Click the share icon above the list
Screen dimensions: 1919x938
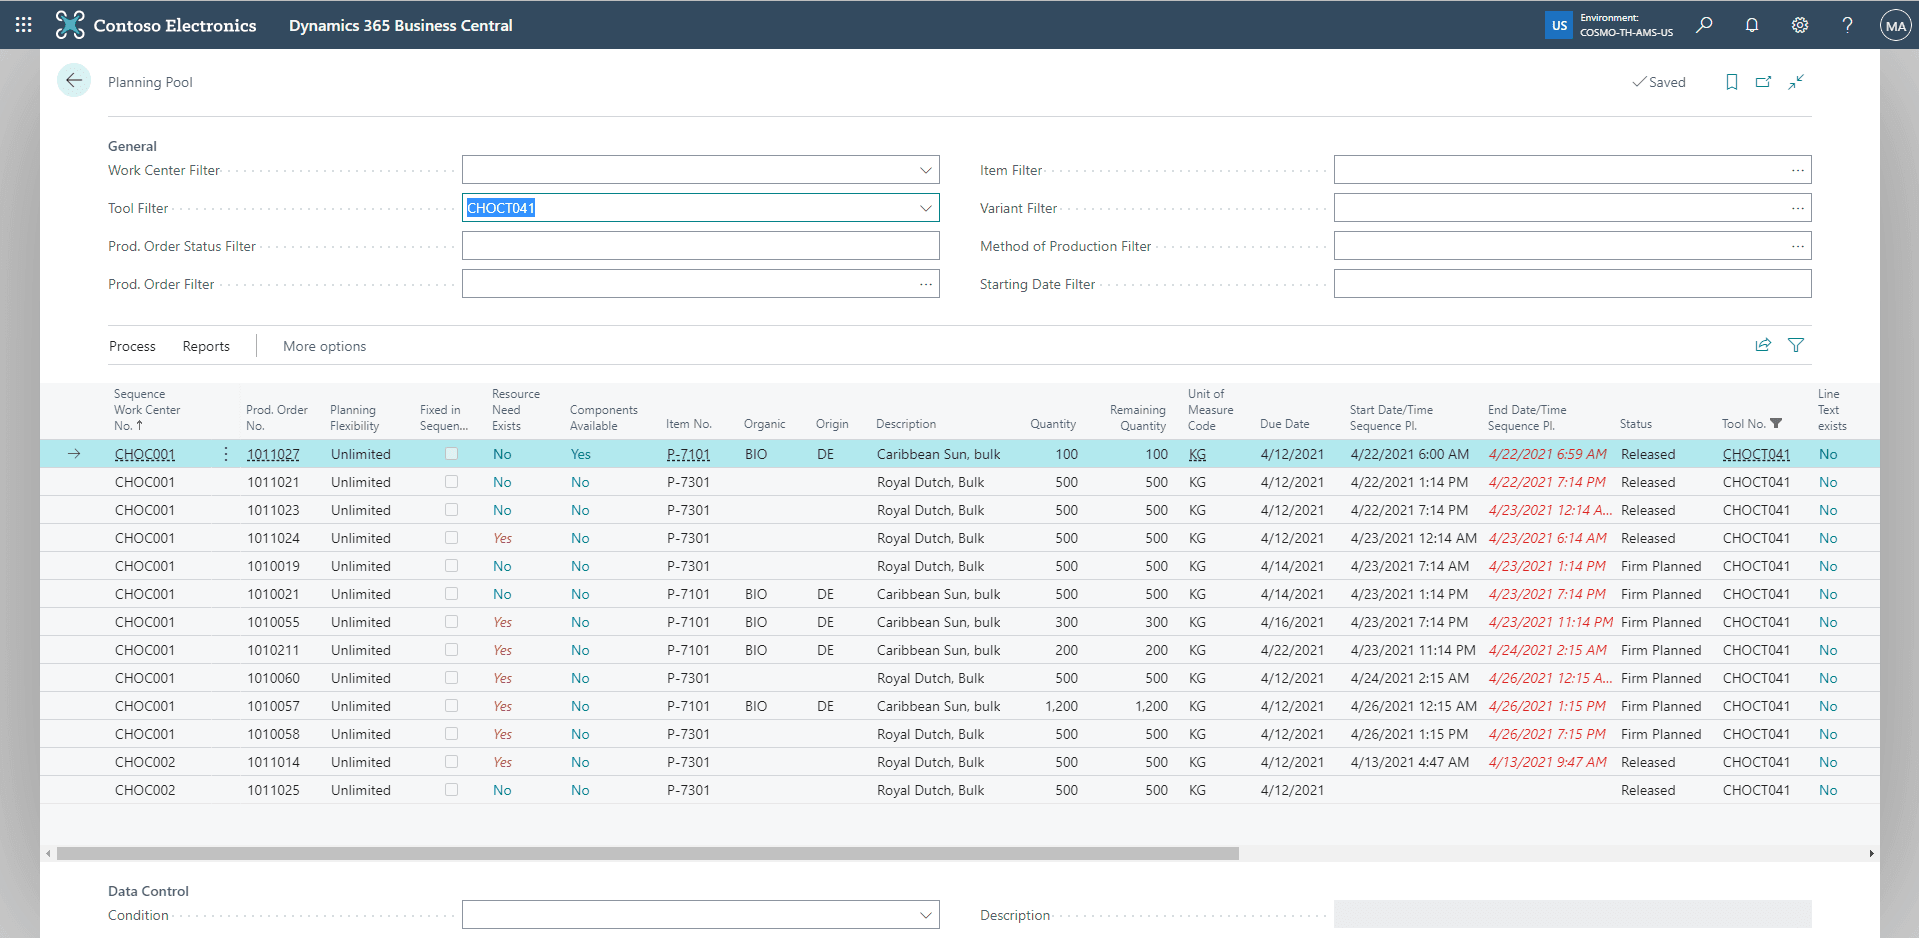click(1763, 345)
